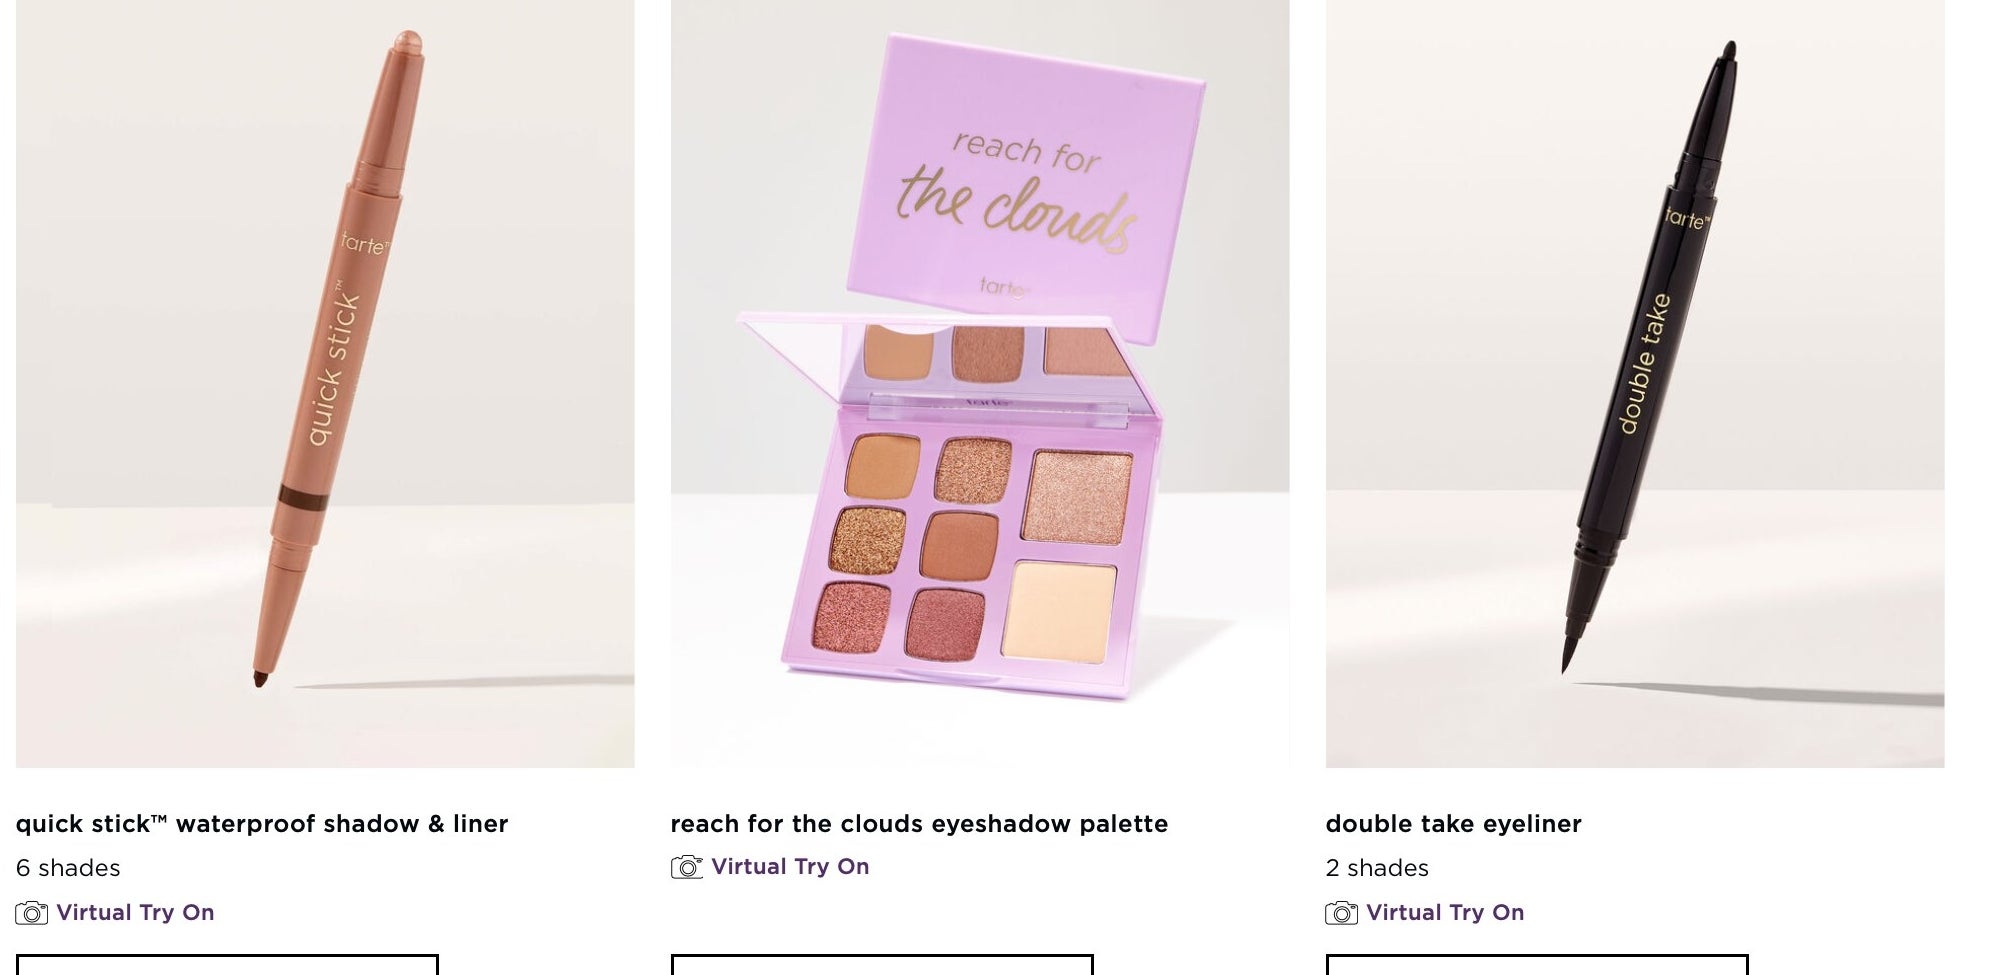Open the double take eyeliner product title

coord(1453,824)
